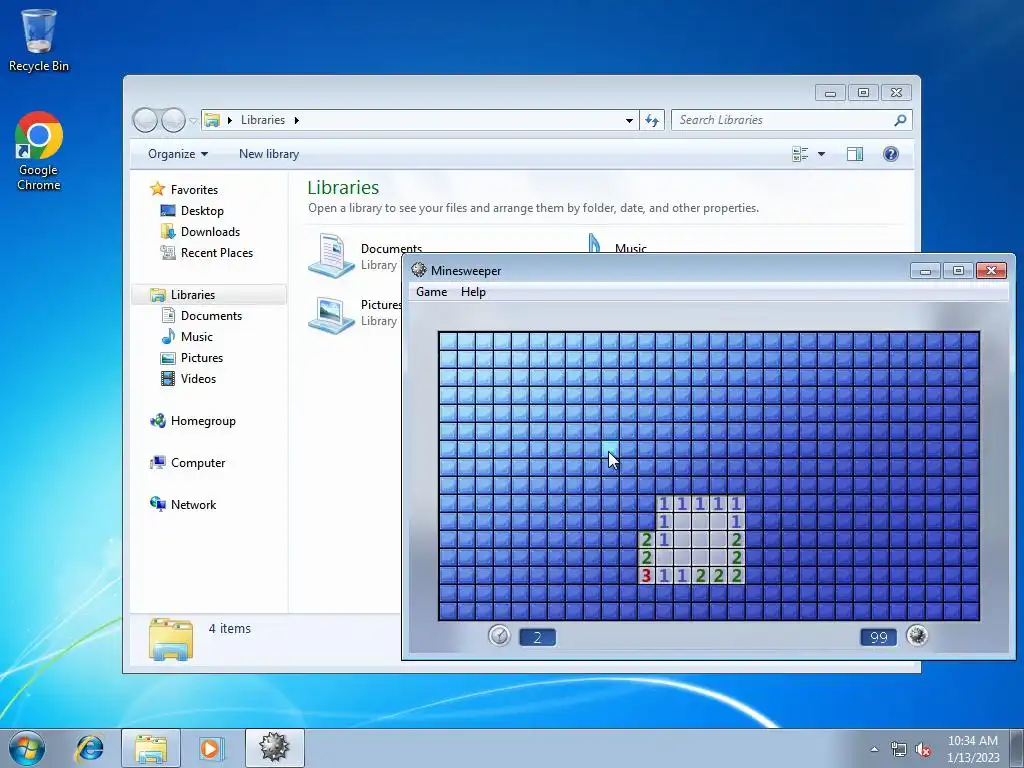1024x768 pixels.
Task: Select Network in the navigation pane
Action: click(x=193, y=504)
